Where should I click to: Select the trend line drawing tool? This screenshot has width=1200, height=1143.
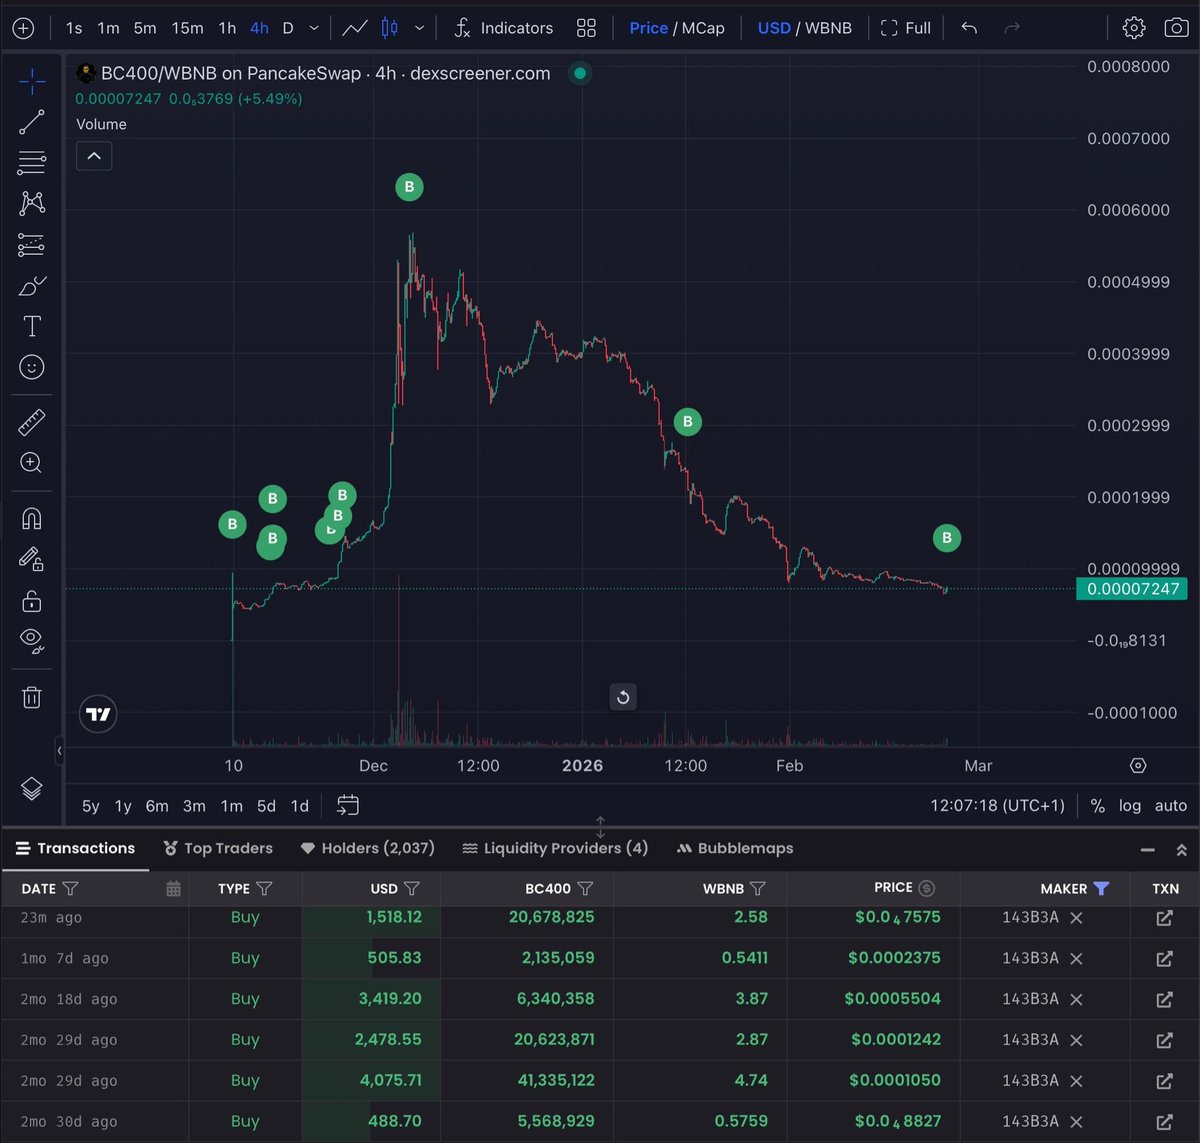[x=32, y=122]
